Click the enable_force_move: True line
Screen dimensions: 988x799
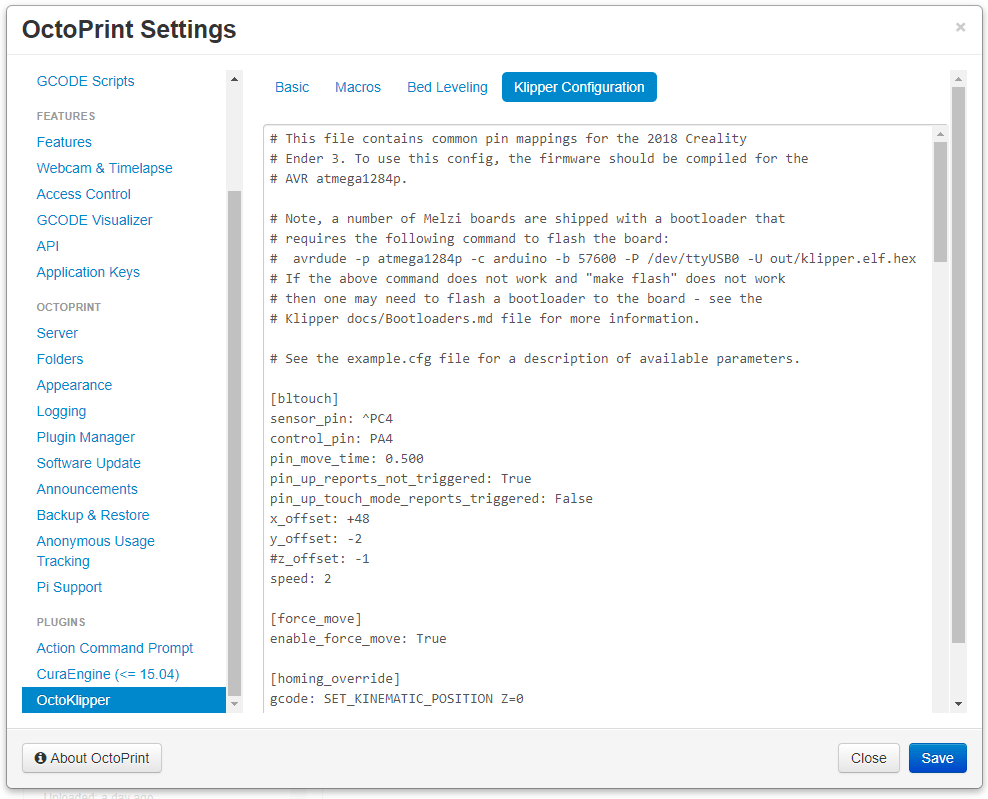[x=358, y=639]
